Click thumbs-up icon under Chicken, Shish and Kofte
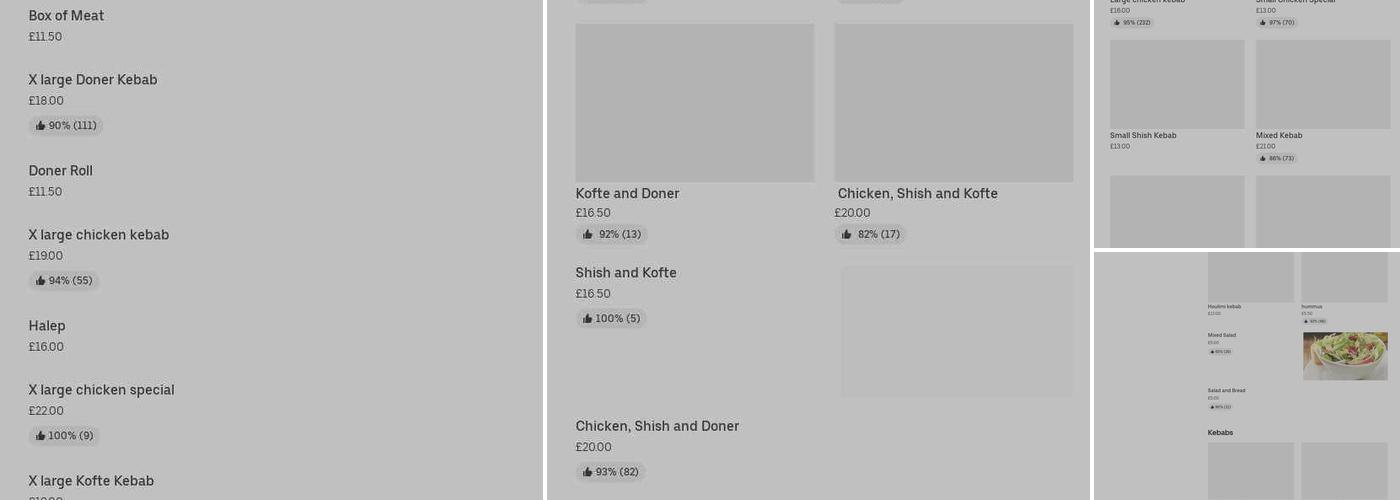Viewport: 1400px width, 500px height. coord(847,235)
